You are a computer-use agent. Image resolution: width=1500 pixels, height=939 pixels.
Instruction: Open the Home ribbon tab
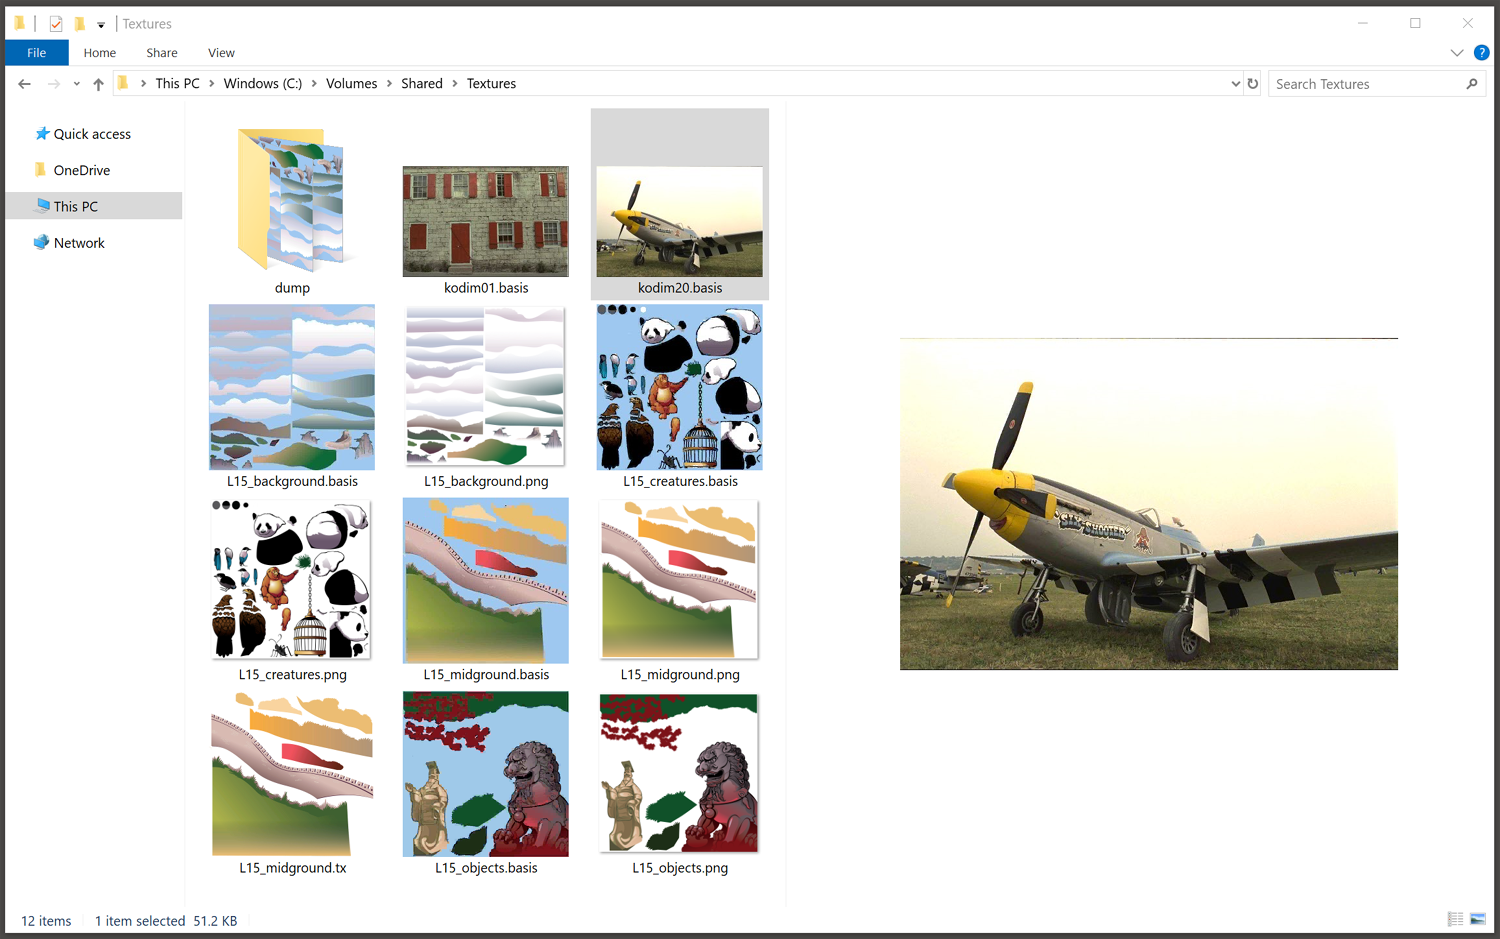pyautogui.click(x=100, y=53)
